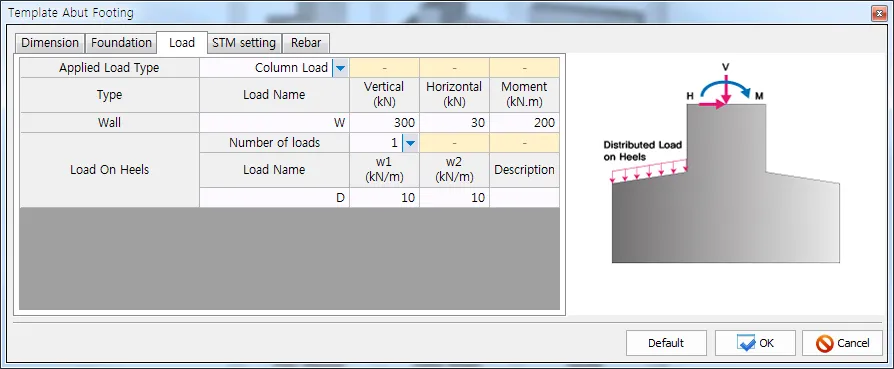Click the empty Description cell for load D

(525, 198)
